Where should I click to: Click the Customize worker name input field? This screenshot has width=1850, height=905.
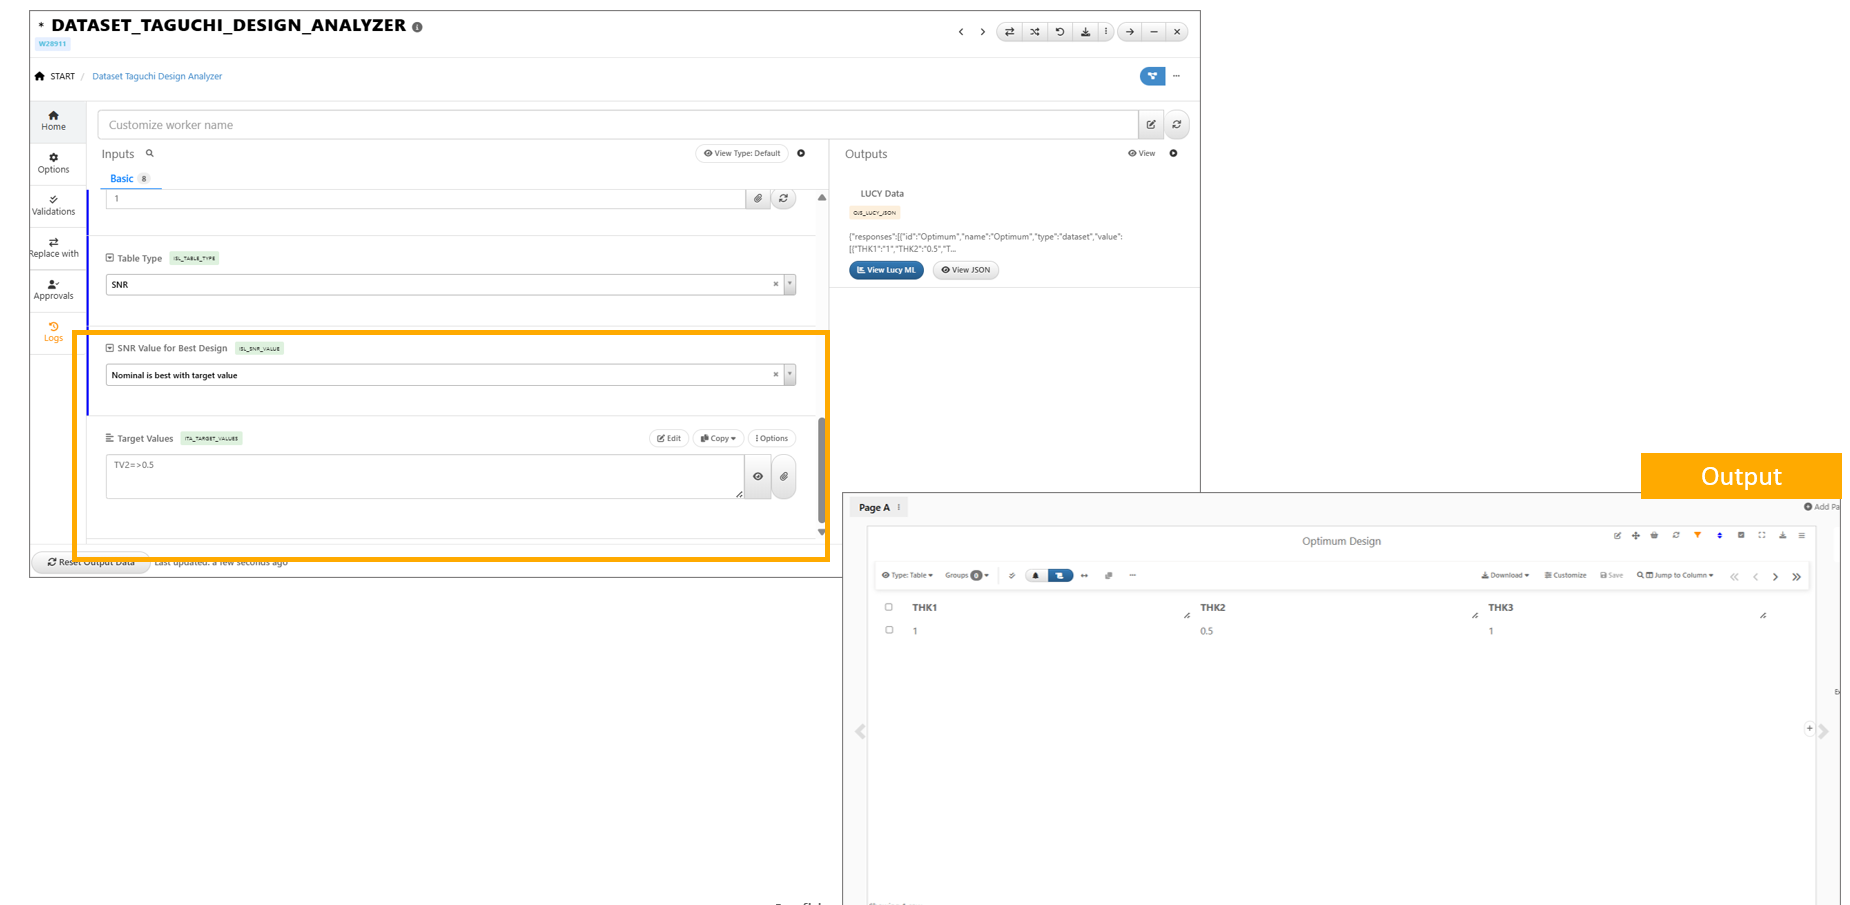pyautogui.click(x=617, y=125)
